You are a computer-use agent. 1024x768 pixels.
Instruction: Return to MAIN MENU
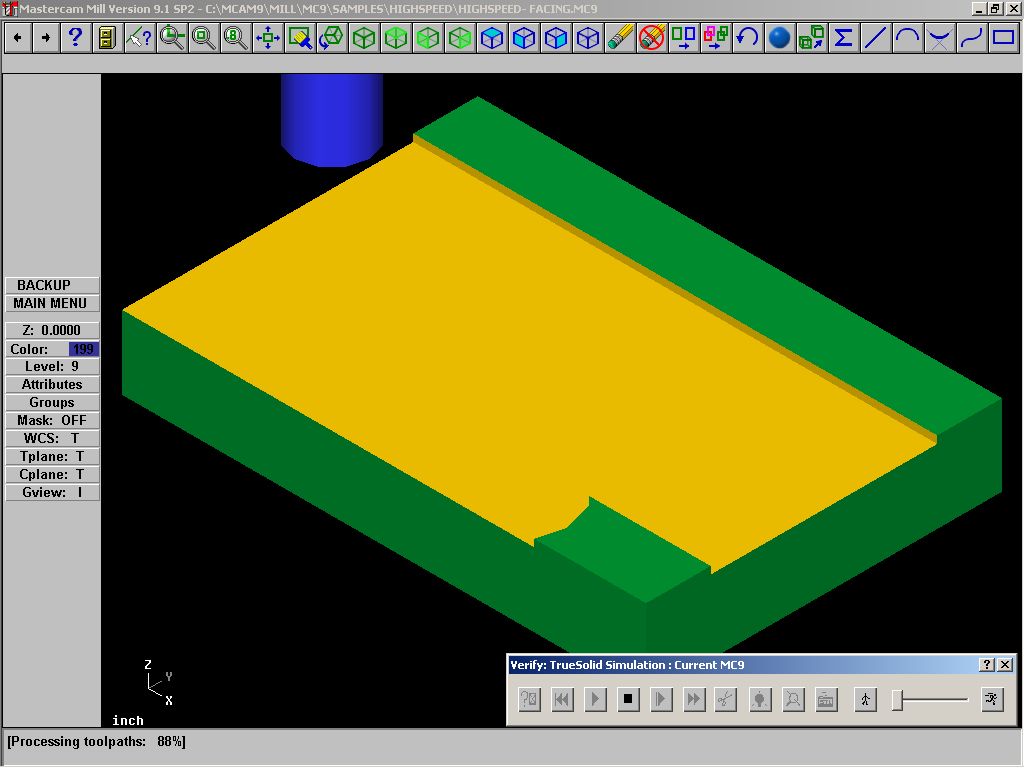click(x=52, y=304)
